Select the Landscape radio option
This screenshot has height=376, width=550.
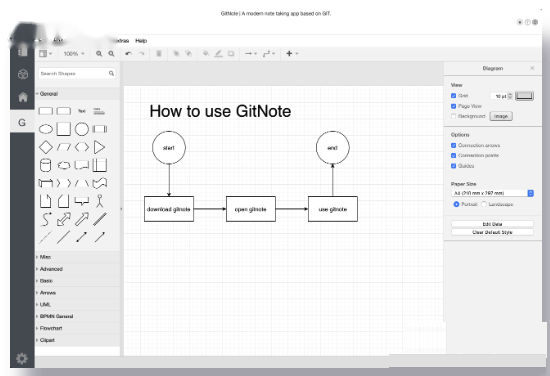click(x=484, y=204)
